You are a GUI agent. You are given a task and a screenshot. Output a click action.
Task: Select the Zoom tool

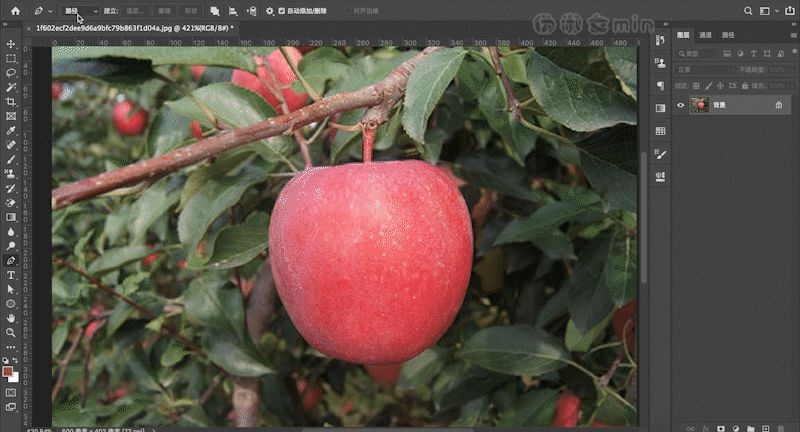11,333
